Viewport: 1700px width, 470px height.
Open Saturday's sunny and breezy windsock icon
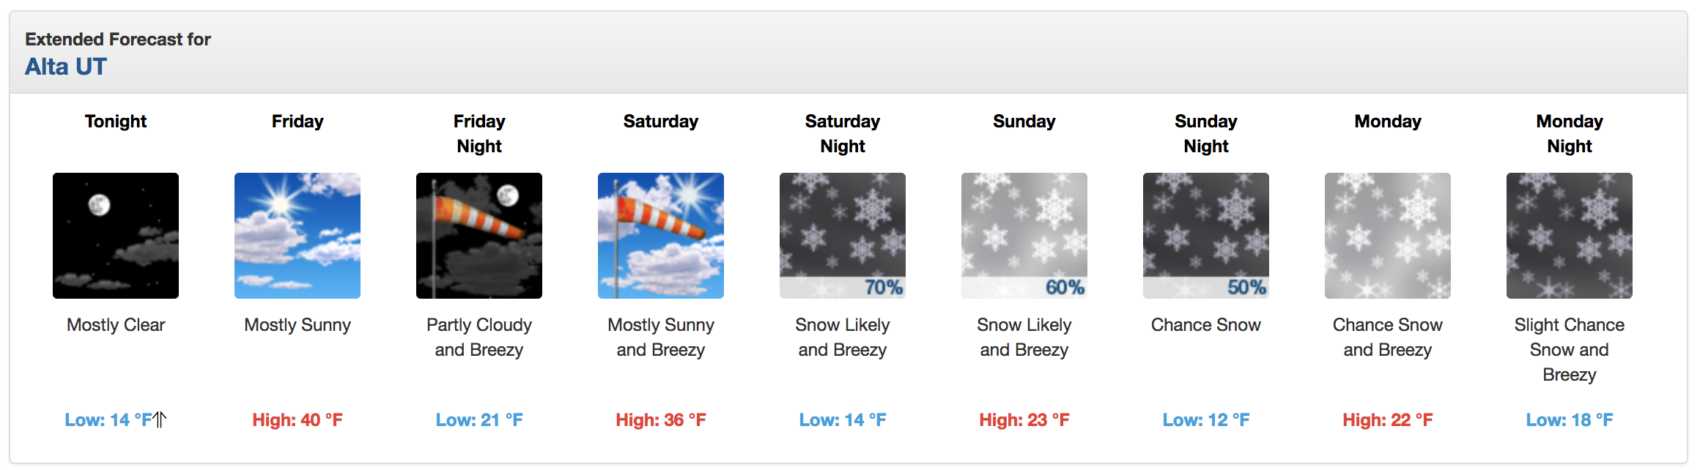(x=661, y=236)
